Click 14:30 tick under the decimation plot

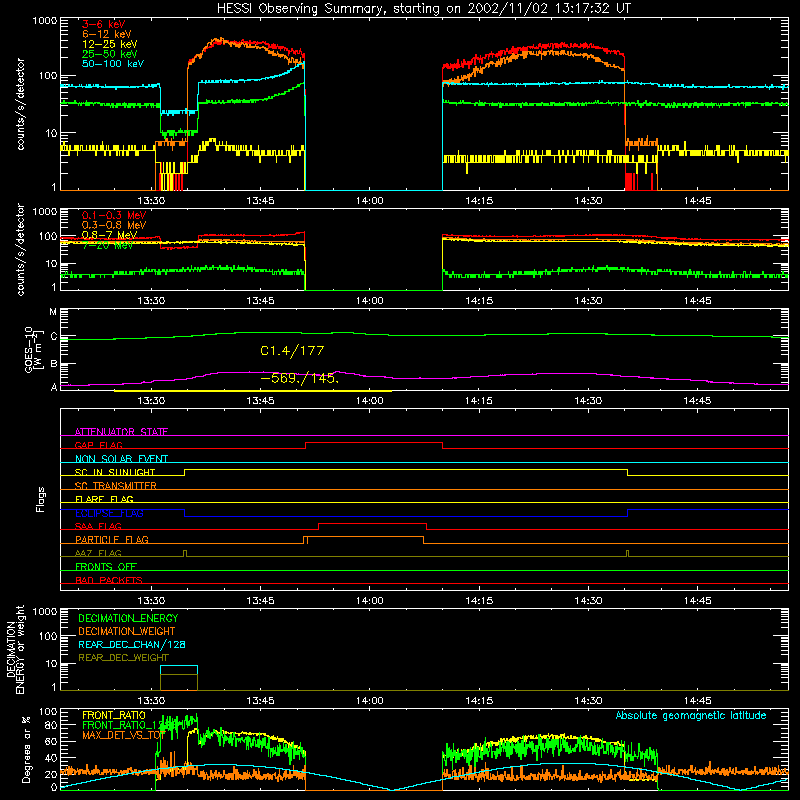point(588,701)
